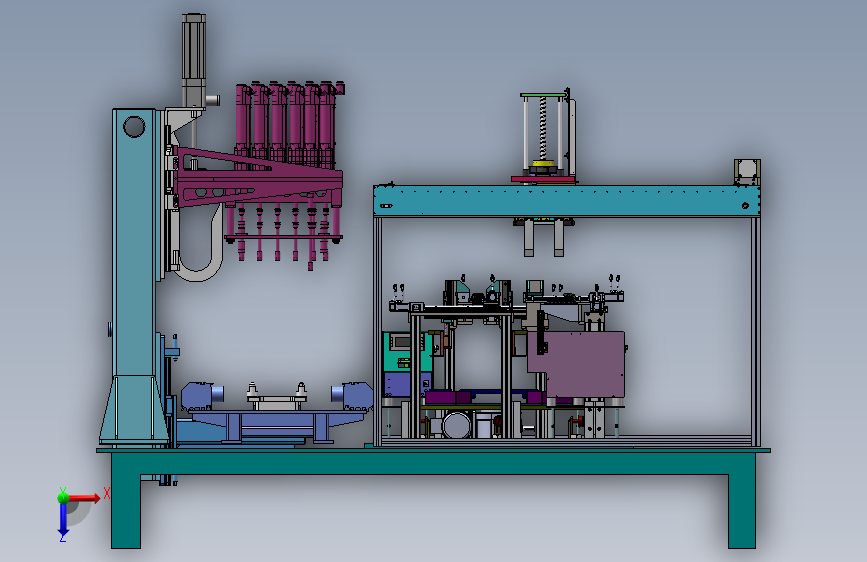The height and width of the screenshot is (562, 867).
Task: Pick the spring press unit above the gantry beam
Action: 544,137
